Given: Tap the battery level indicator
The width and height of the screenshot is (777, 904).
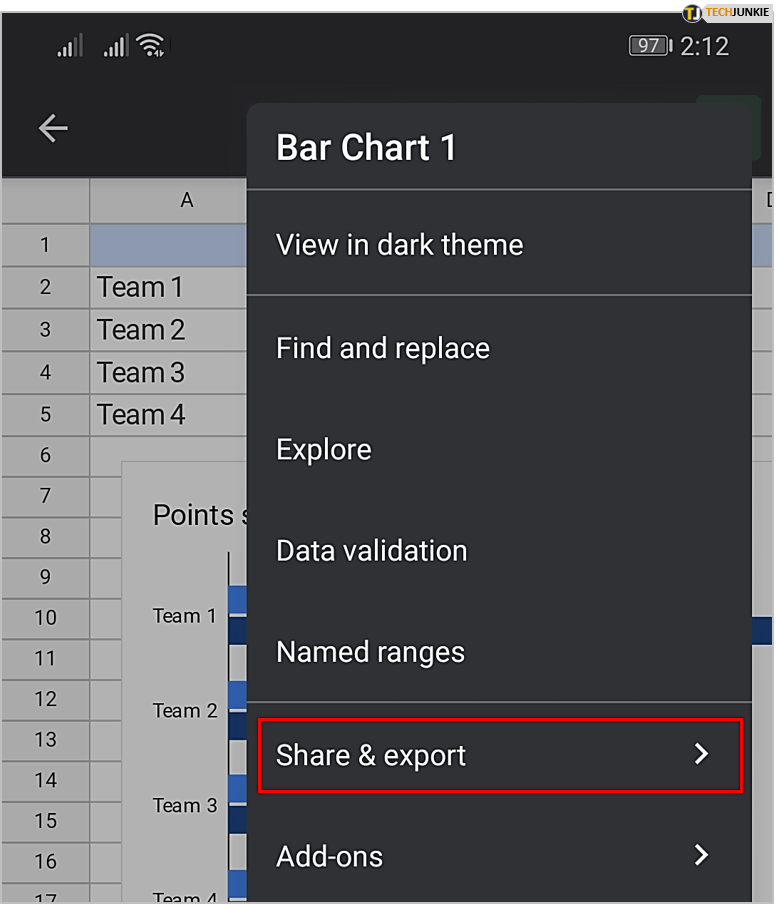Looking at the screenshot, I should coord(650,46).
